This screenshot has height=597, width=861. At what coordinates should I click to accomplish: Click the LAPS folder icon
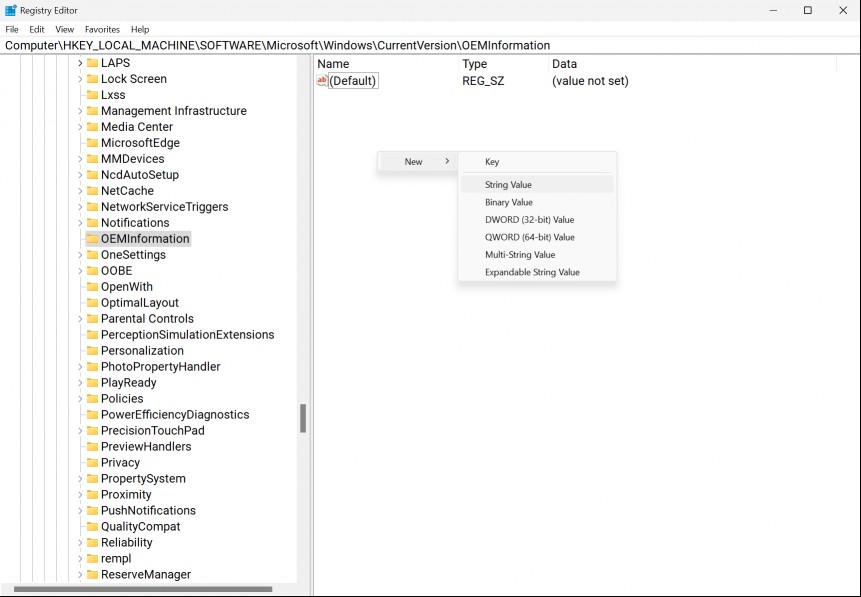click(x=92, y=63)
